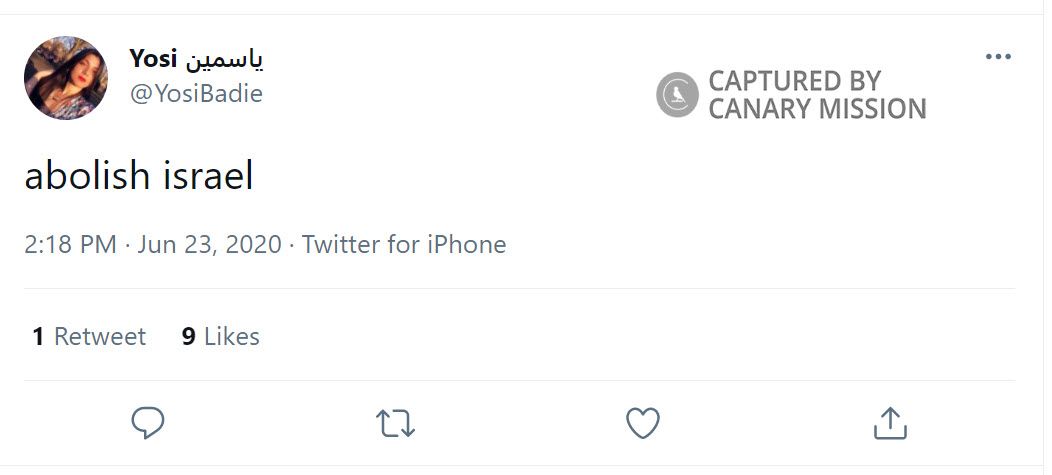Open the Twitter for iPhone source link
Viewport: 1052px width, 475px height.
click(x=404, y=244)
